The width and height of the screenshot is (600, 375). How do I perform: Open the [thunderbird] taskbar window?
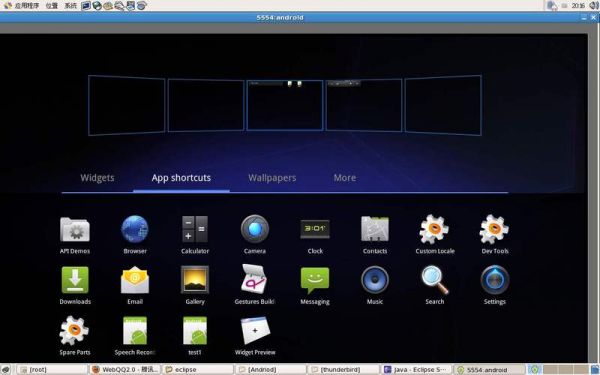(344, 370)
